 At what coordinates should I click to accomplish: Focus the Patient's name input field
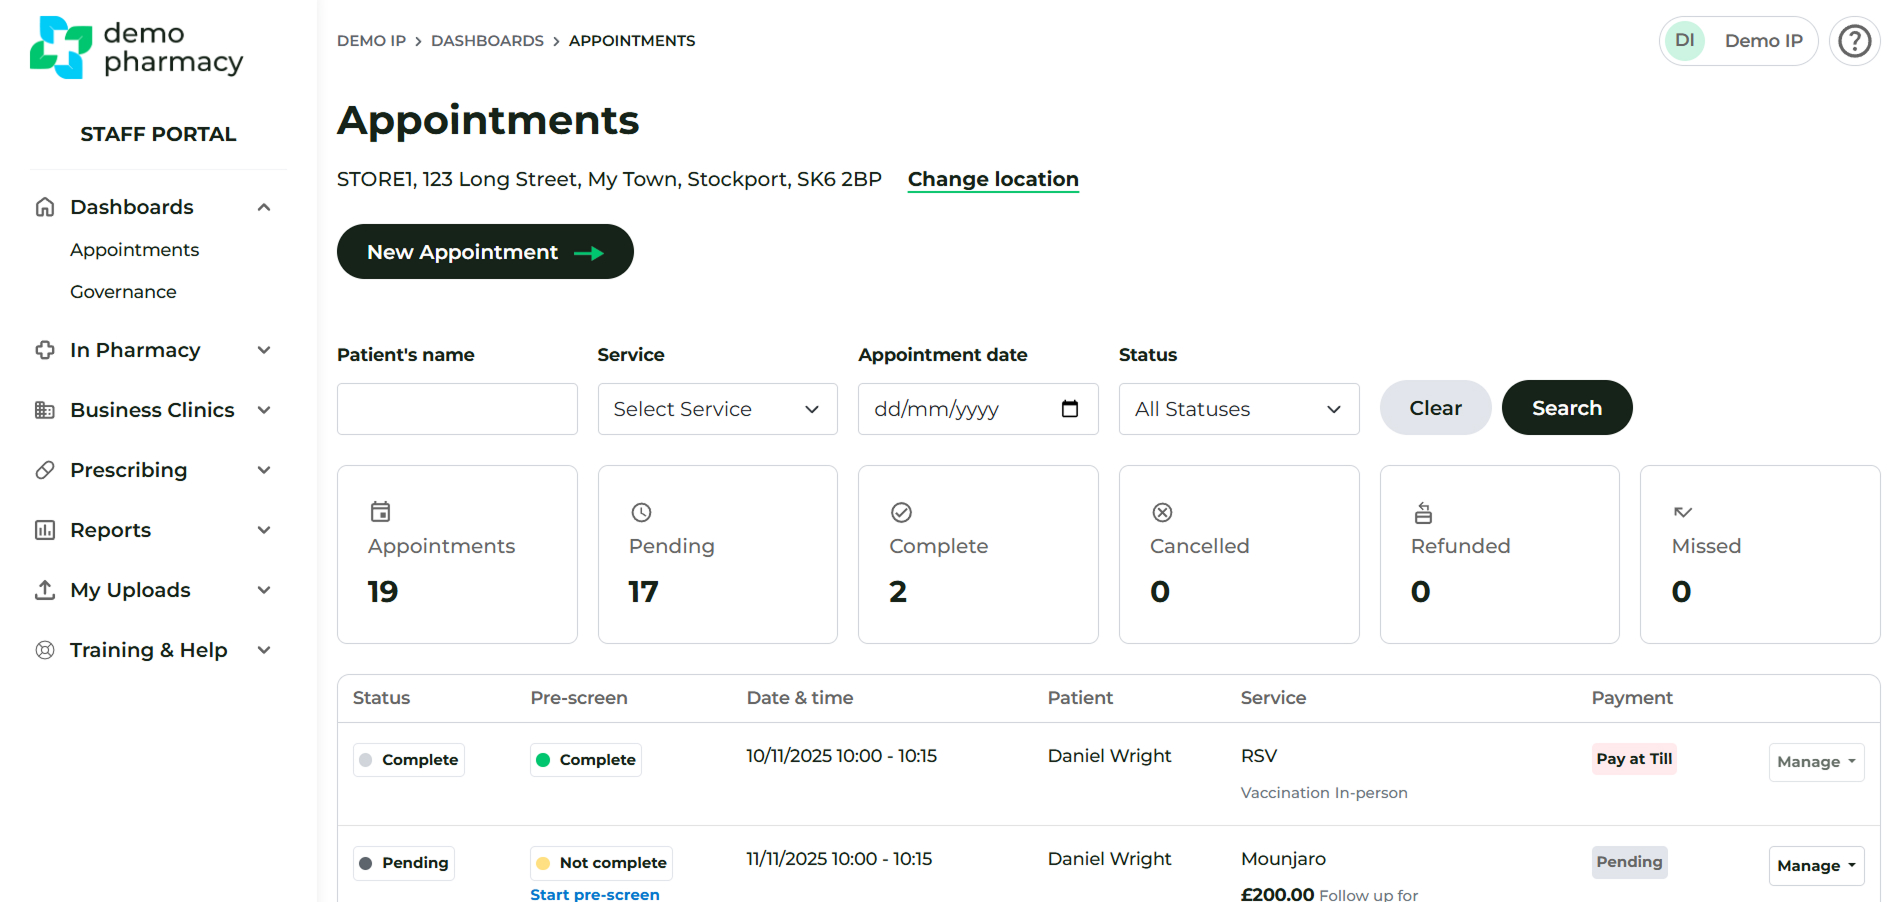click(x=457, y=409)
